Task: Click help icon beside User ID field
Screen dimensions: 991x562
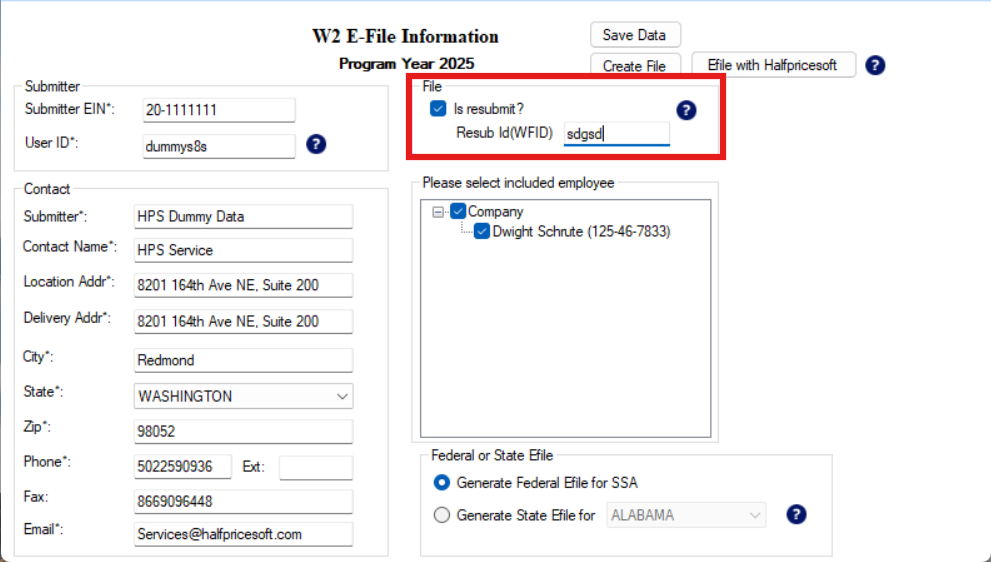Action: click(x=315, y=145)
